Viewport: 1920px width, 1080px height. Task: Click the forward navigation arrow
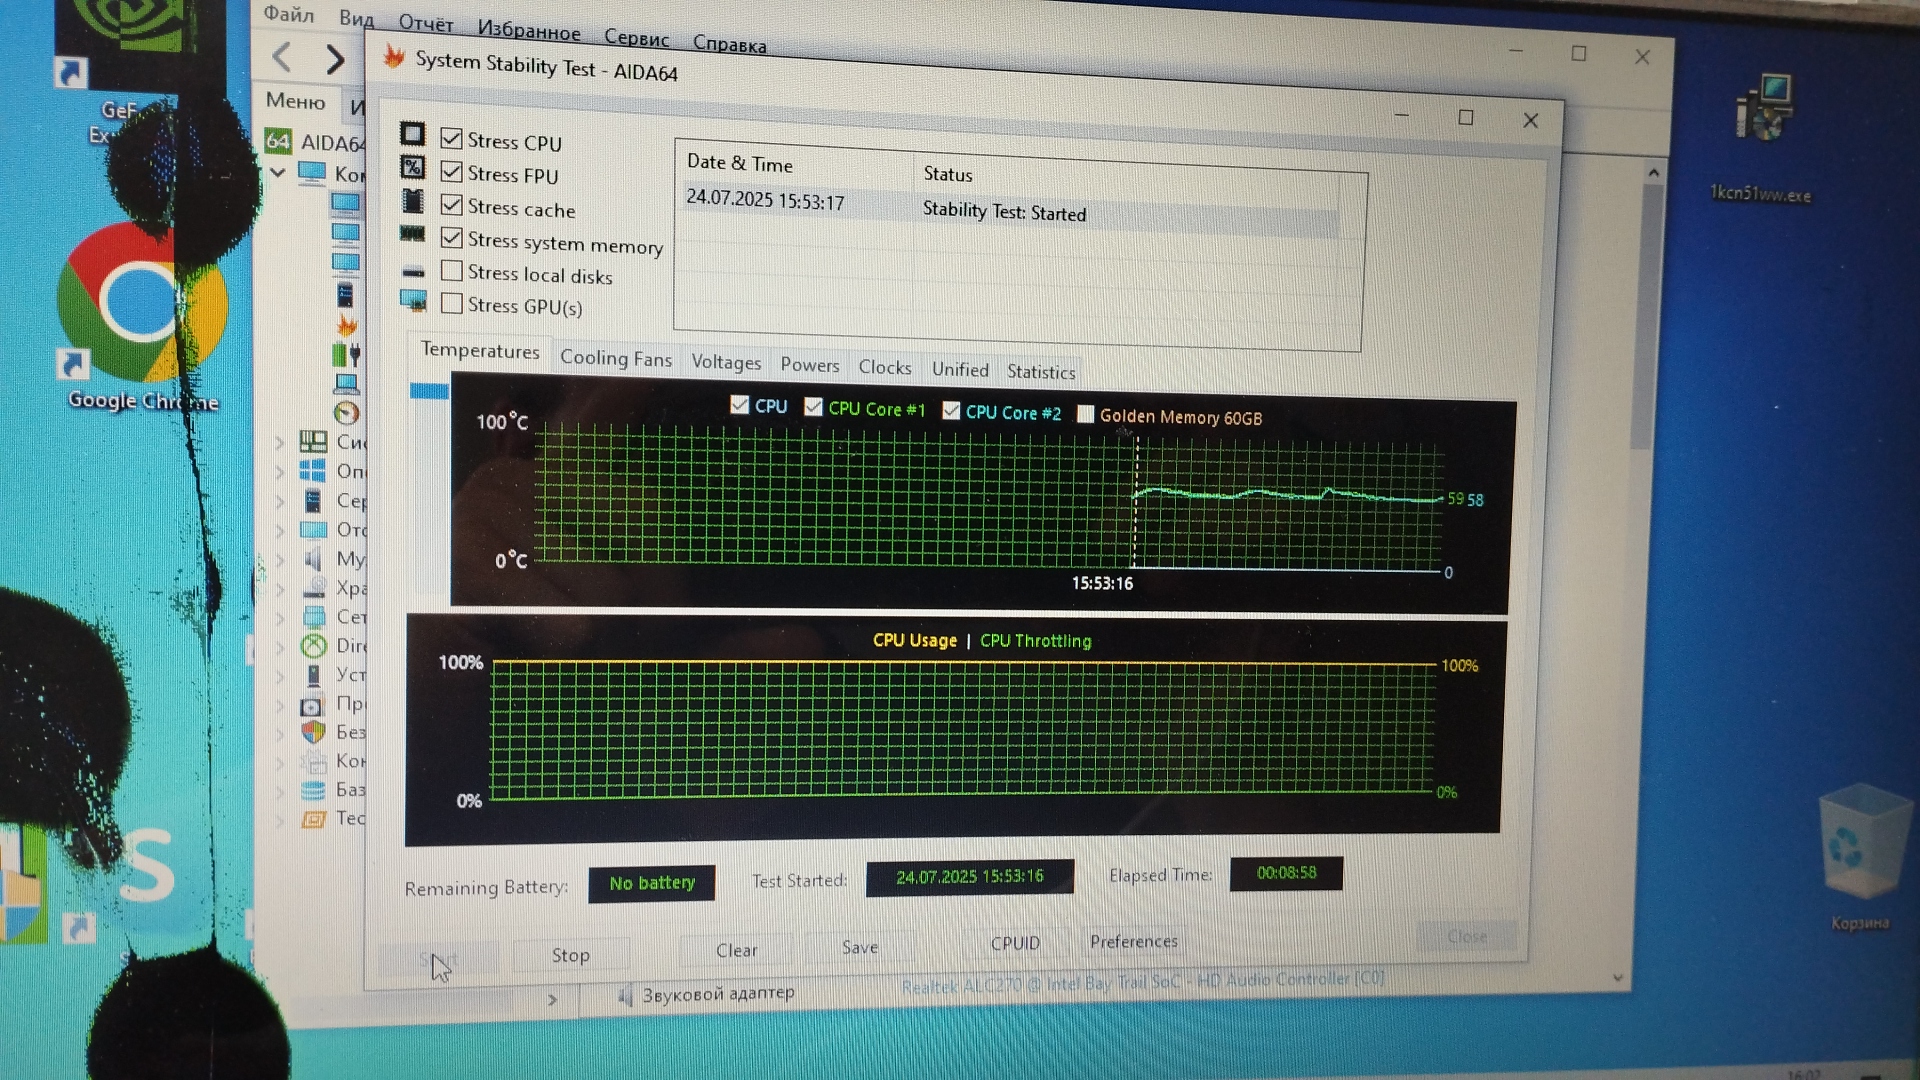(x=335, y=59)
